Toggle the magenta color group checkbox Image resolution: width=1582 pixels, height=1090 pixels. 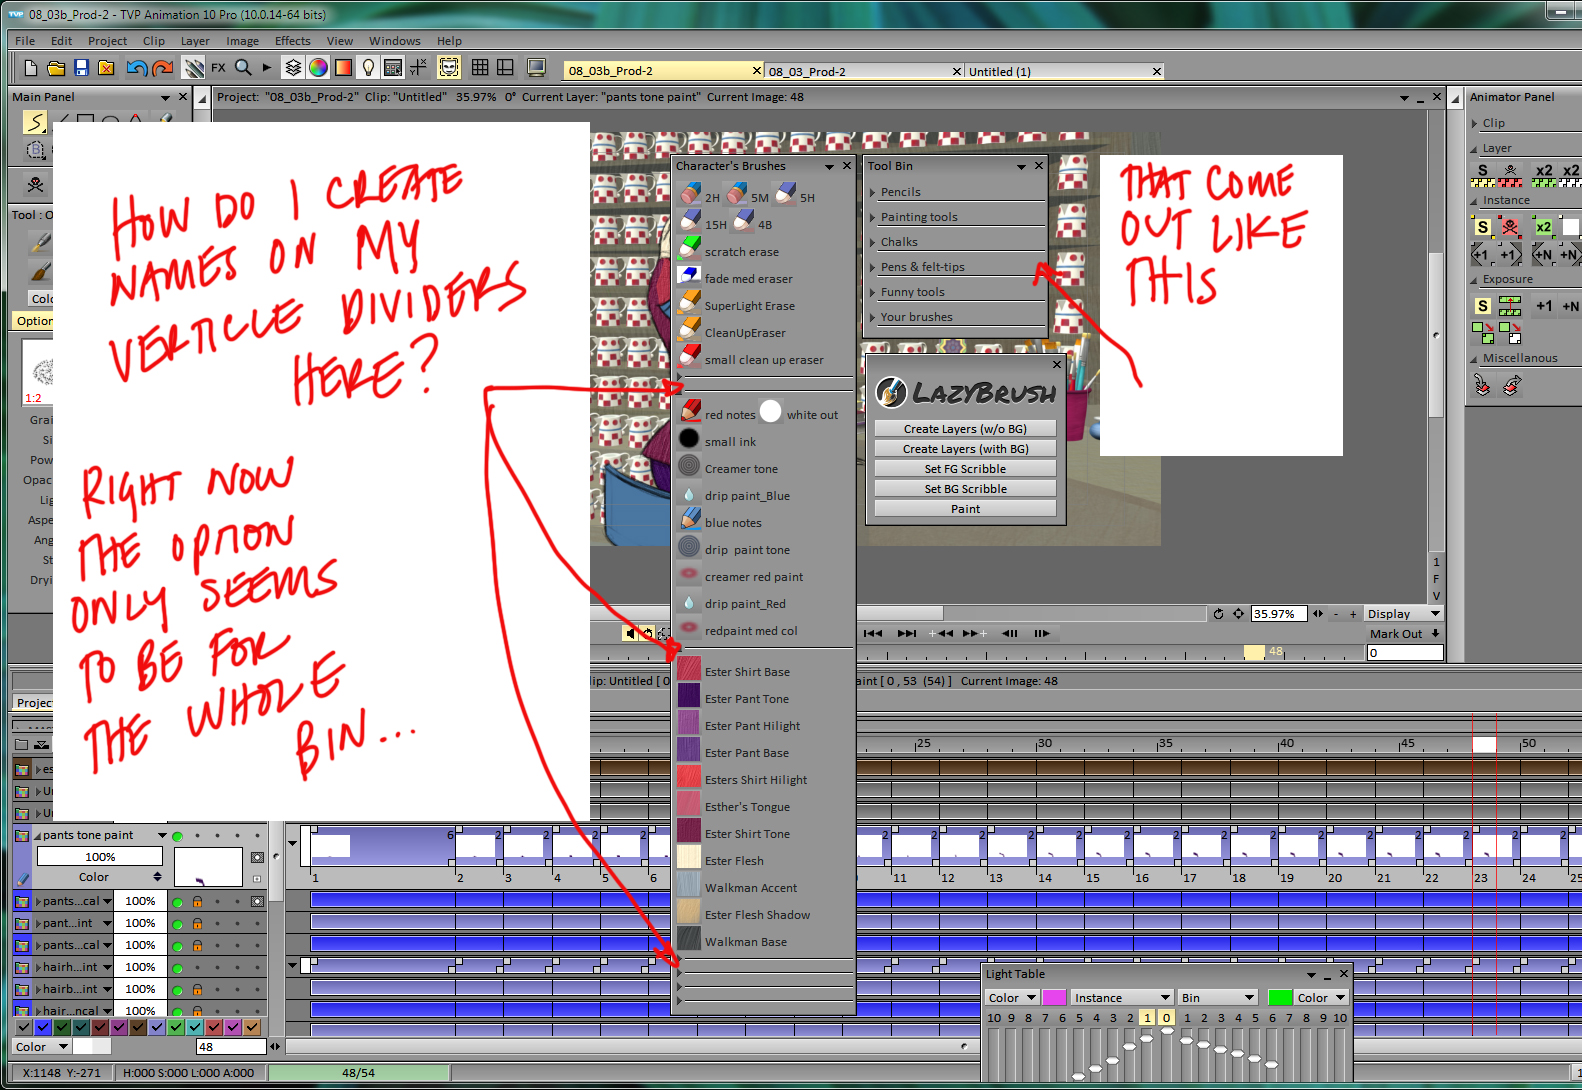(x=233, y=1027)
